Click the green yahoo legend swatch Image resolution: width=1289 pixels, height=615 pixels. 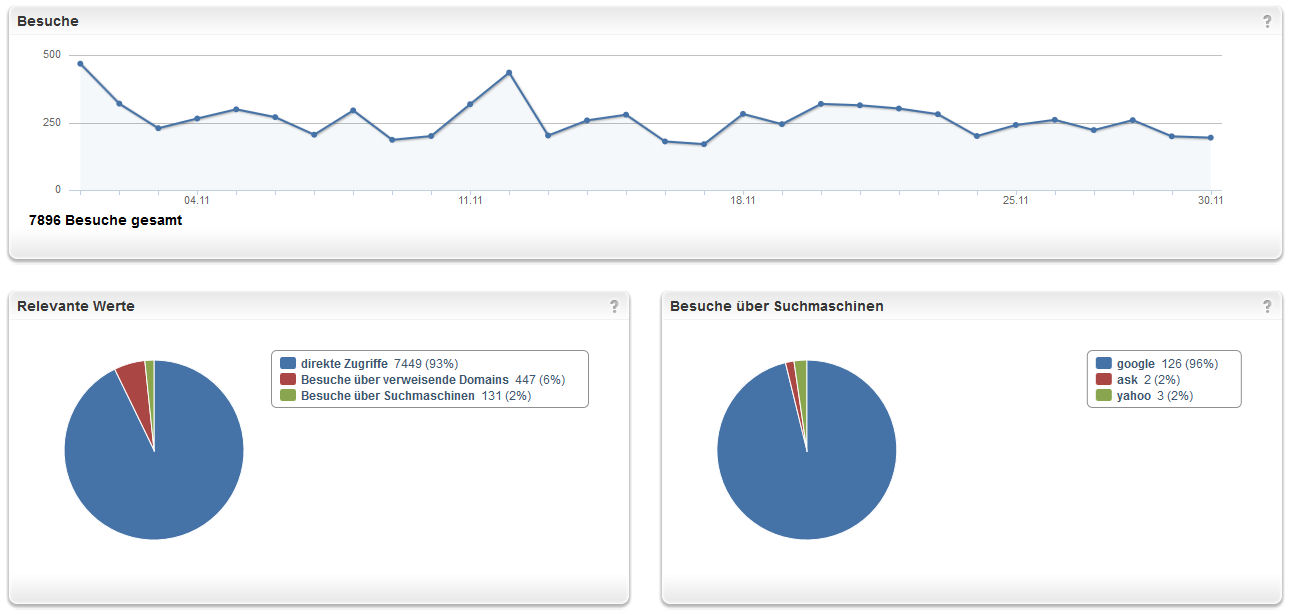pos(1104,396)
